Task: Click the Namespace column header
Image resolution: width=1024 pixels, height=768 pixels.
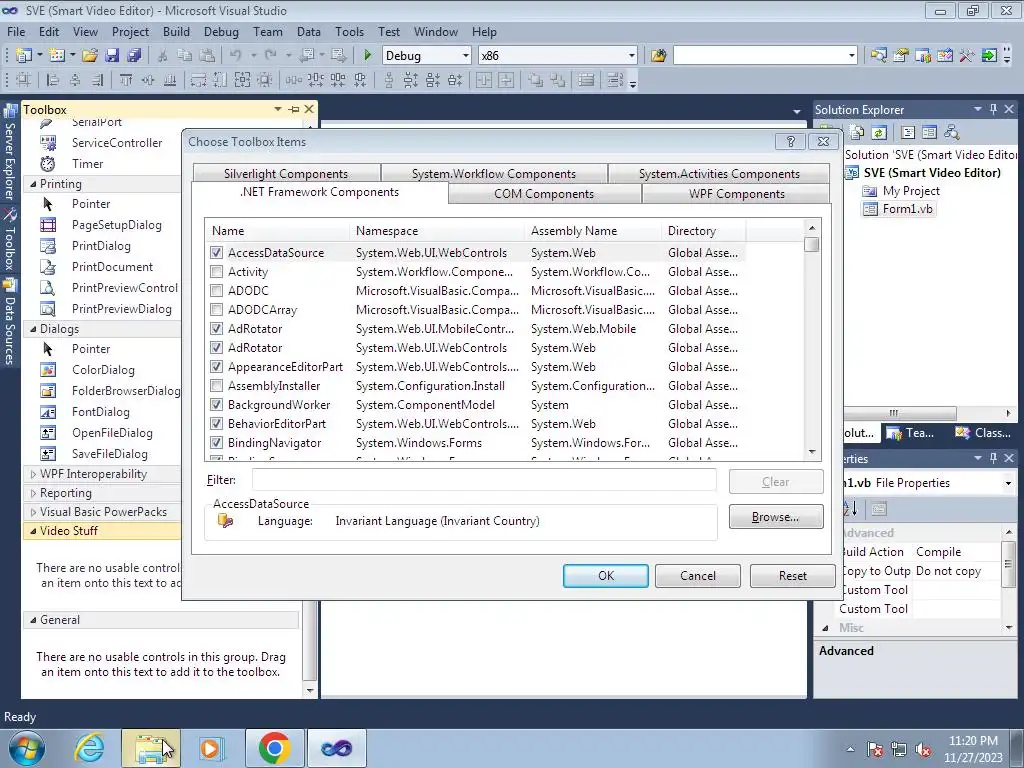Action: point(437,231)
